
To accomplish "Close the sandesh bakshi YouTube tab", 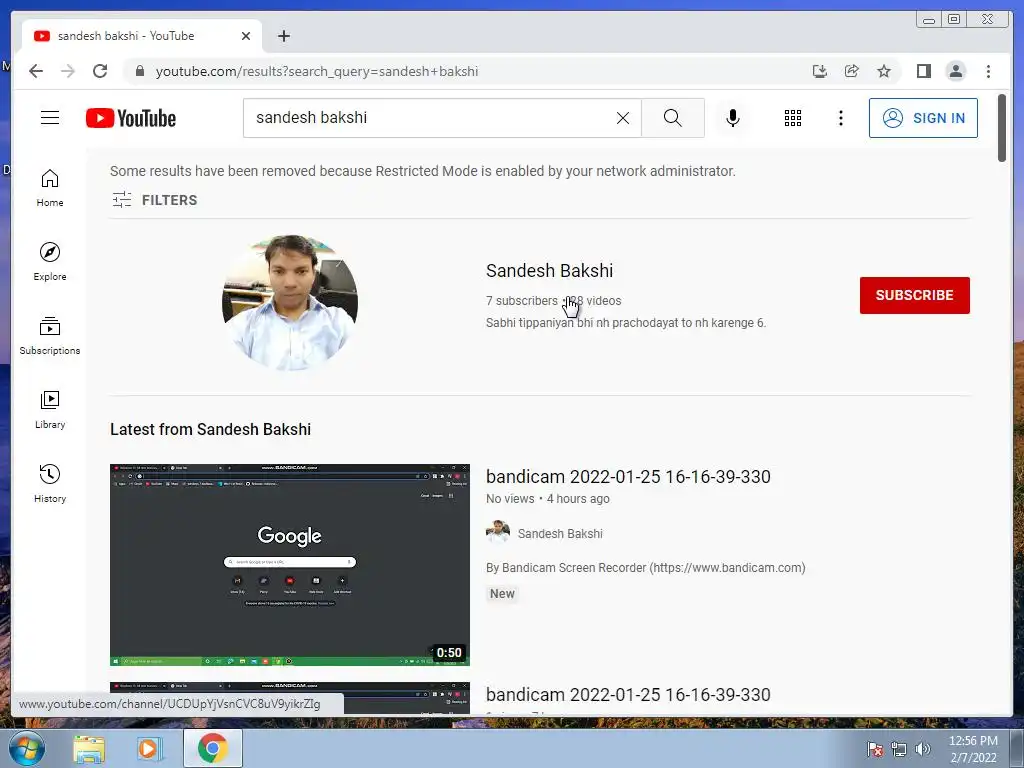I will point(246,36).
